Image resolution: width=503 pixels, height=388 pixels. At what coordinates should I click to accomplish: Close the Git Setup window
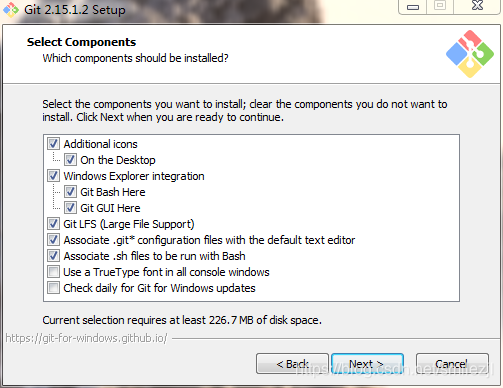point(477,6)
